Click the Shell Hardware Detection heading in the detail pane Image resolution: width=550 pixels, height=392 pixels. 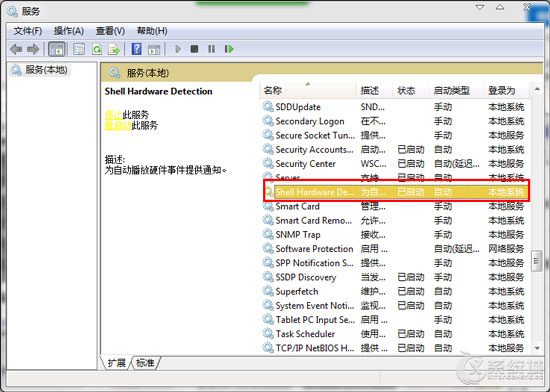pos(159,91)
